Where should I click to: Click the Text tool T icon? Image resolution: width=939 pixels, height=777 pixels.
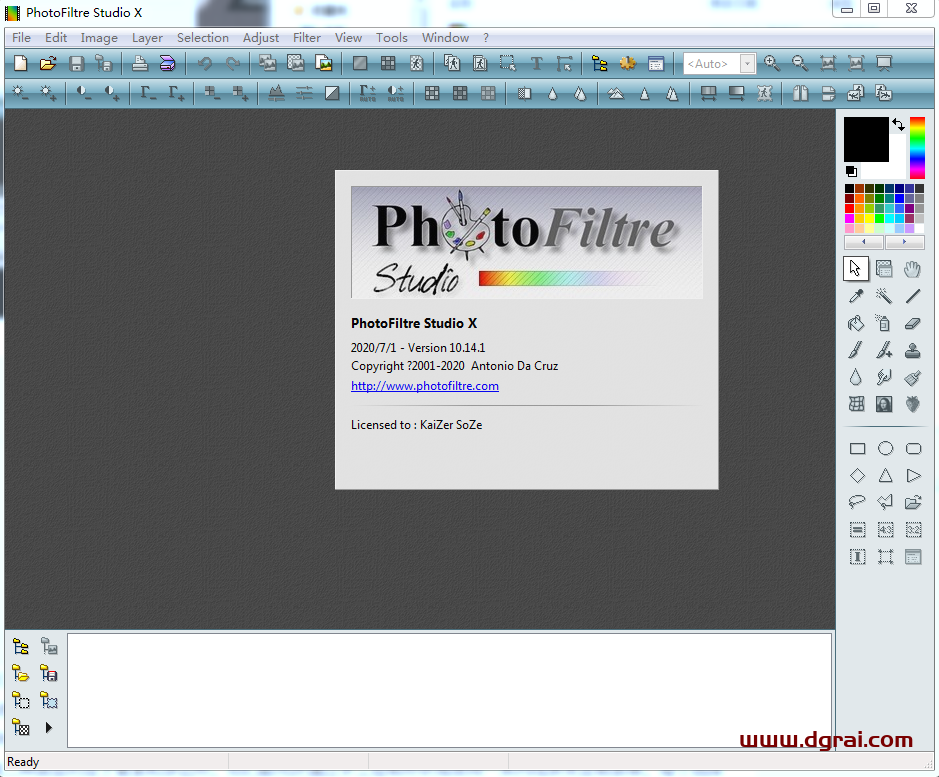click(537, 64)
